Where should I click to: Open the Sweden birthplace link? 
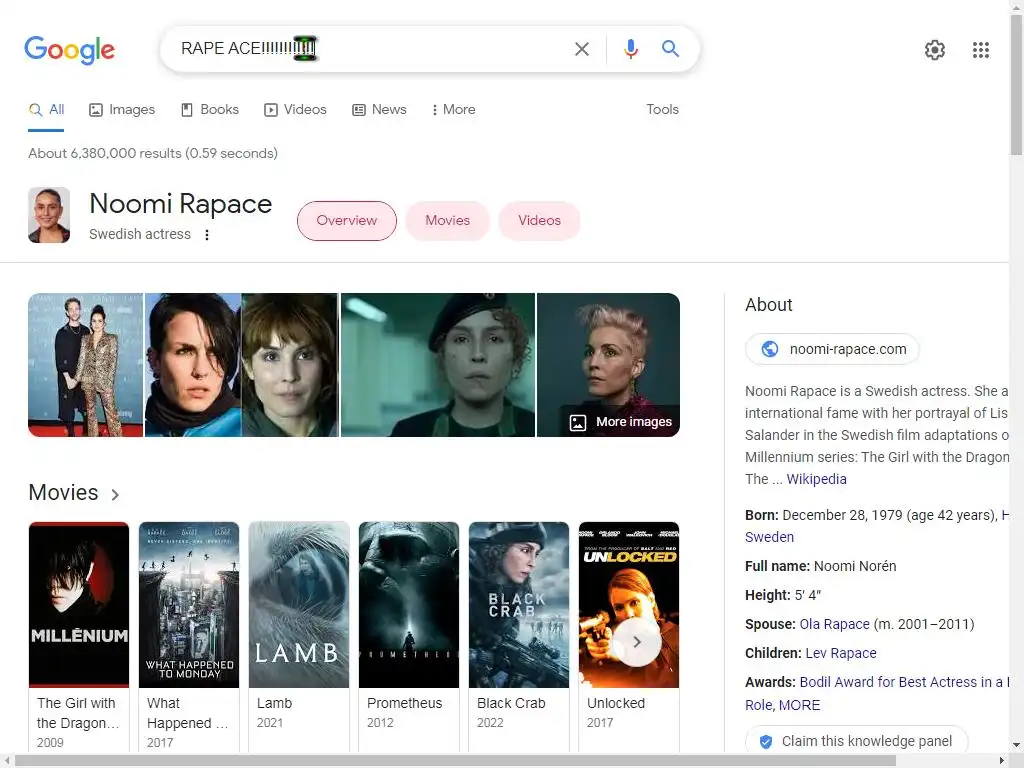769,537
